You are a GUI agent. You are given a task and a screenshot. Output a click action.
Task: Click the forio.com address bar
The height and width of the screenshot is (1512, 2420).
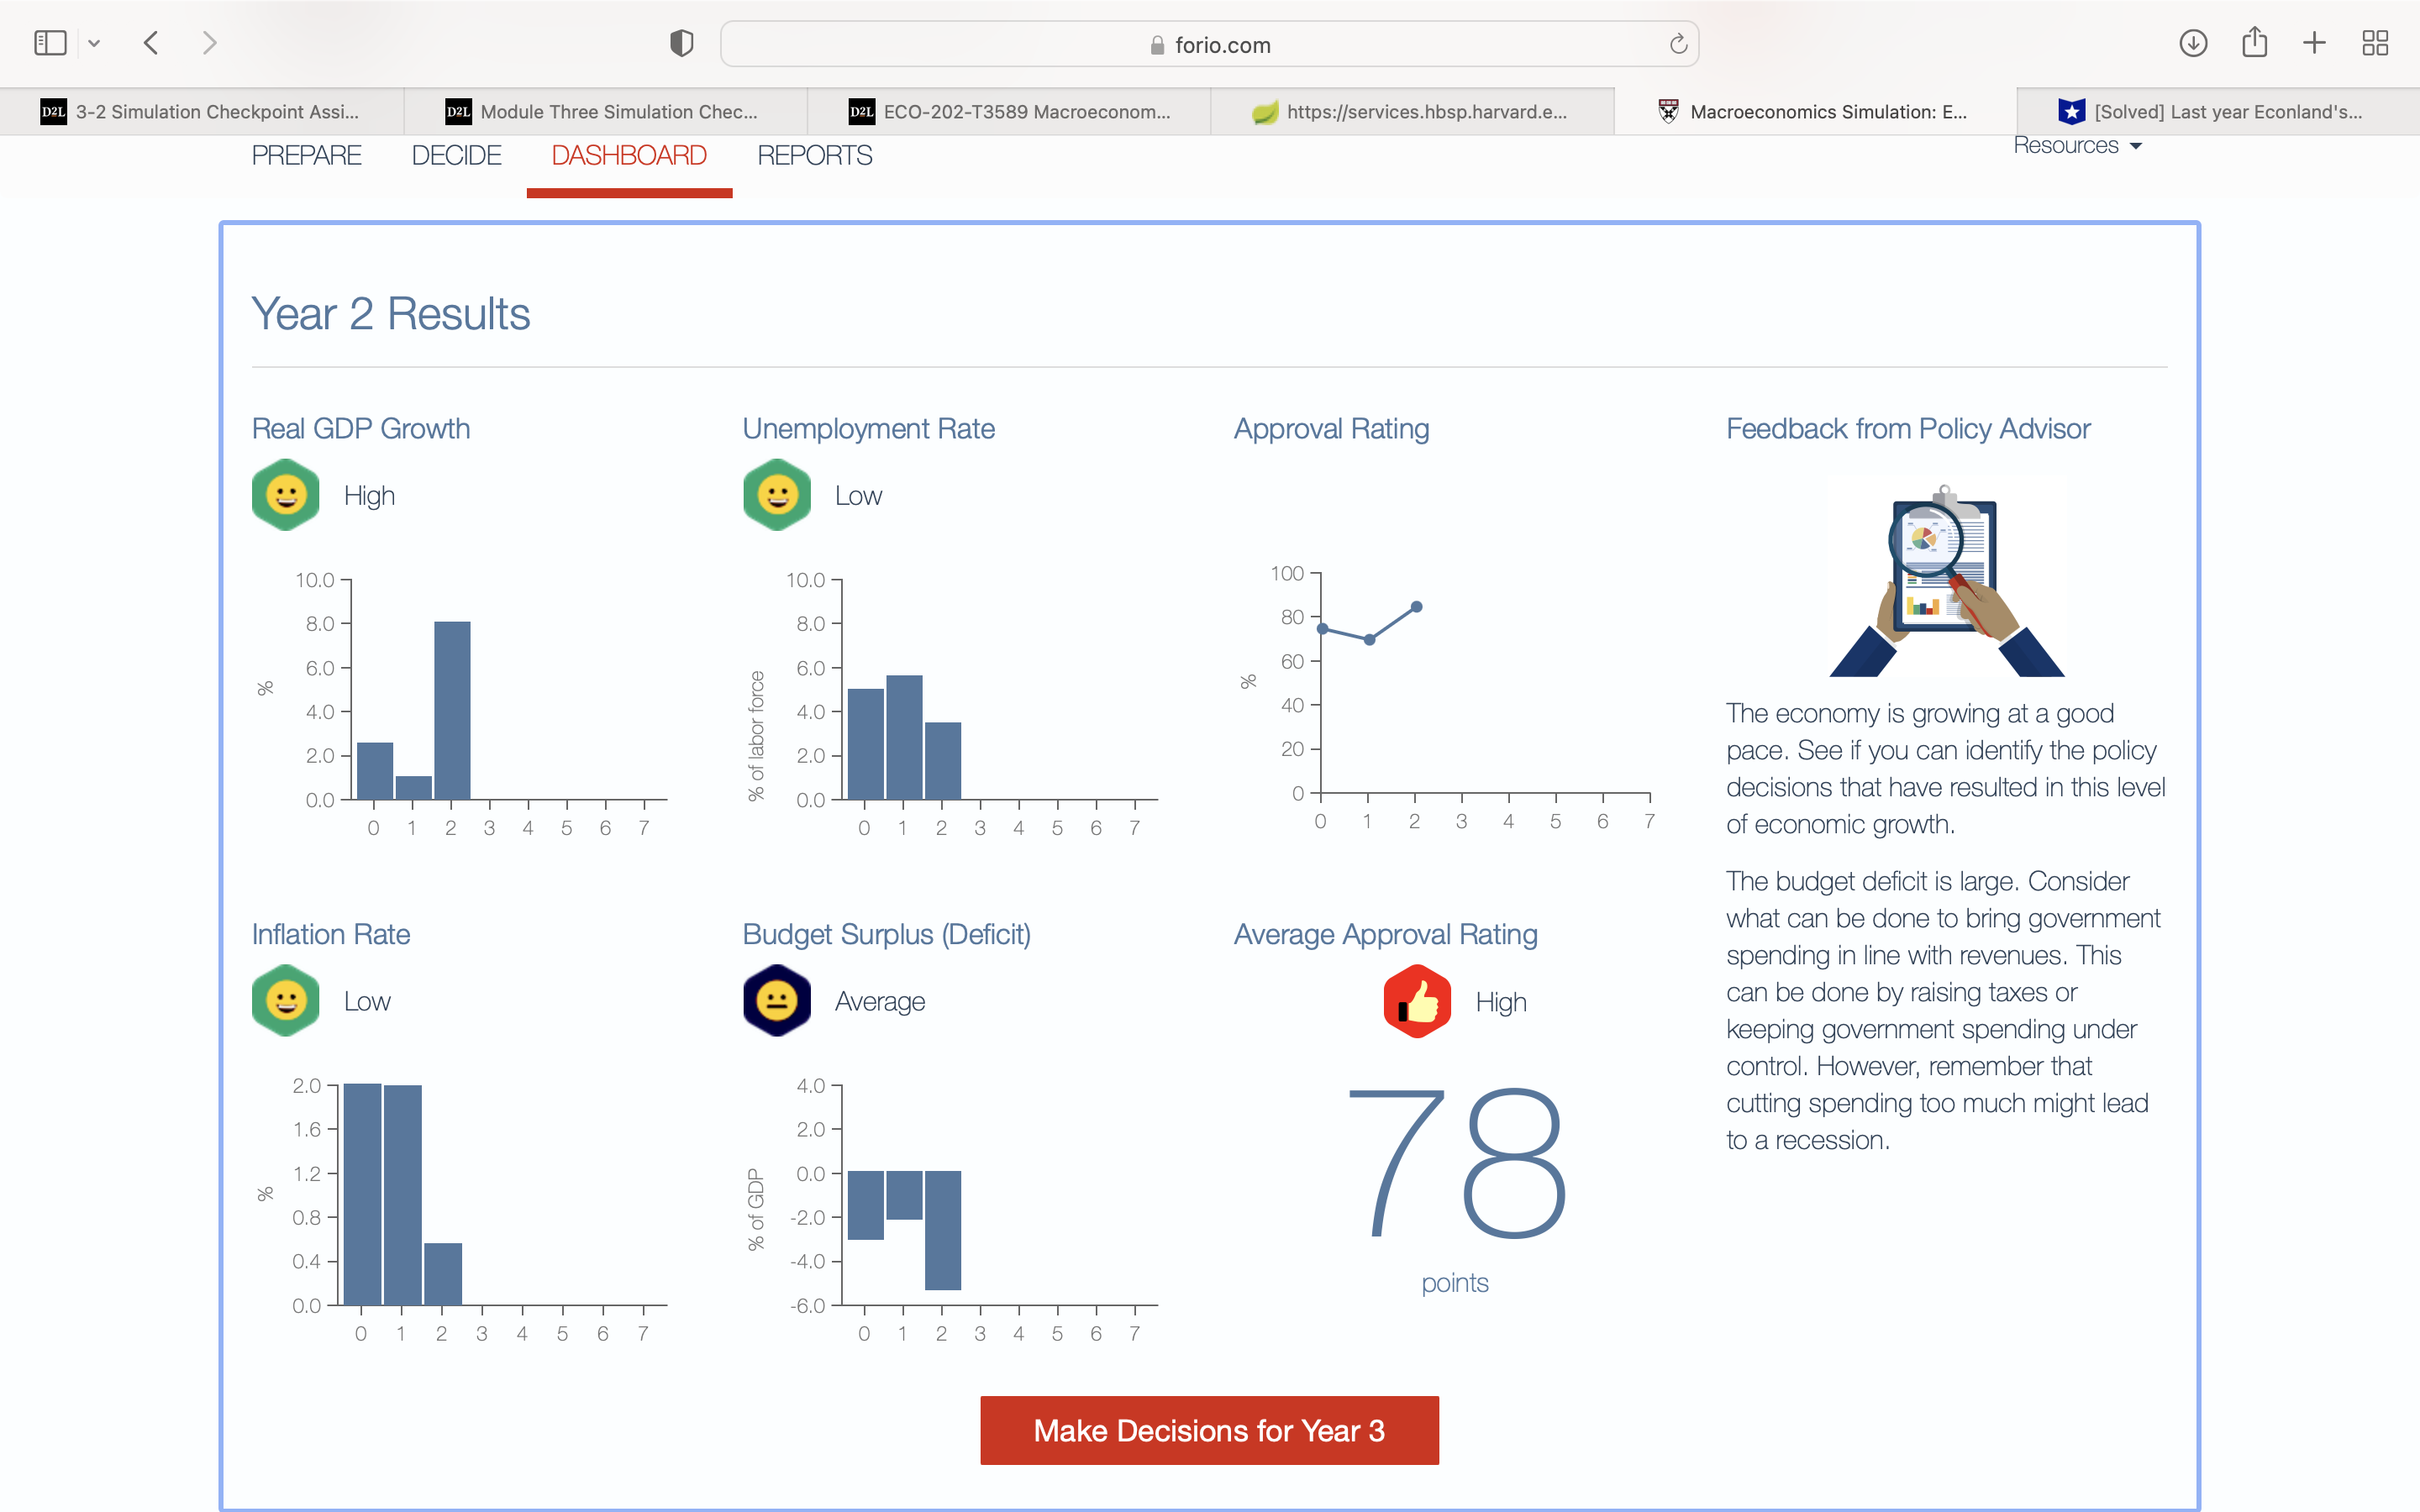pos(1210,45)
